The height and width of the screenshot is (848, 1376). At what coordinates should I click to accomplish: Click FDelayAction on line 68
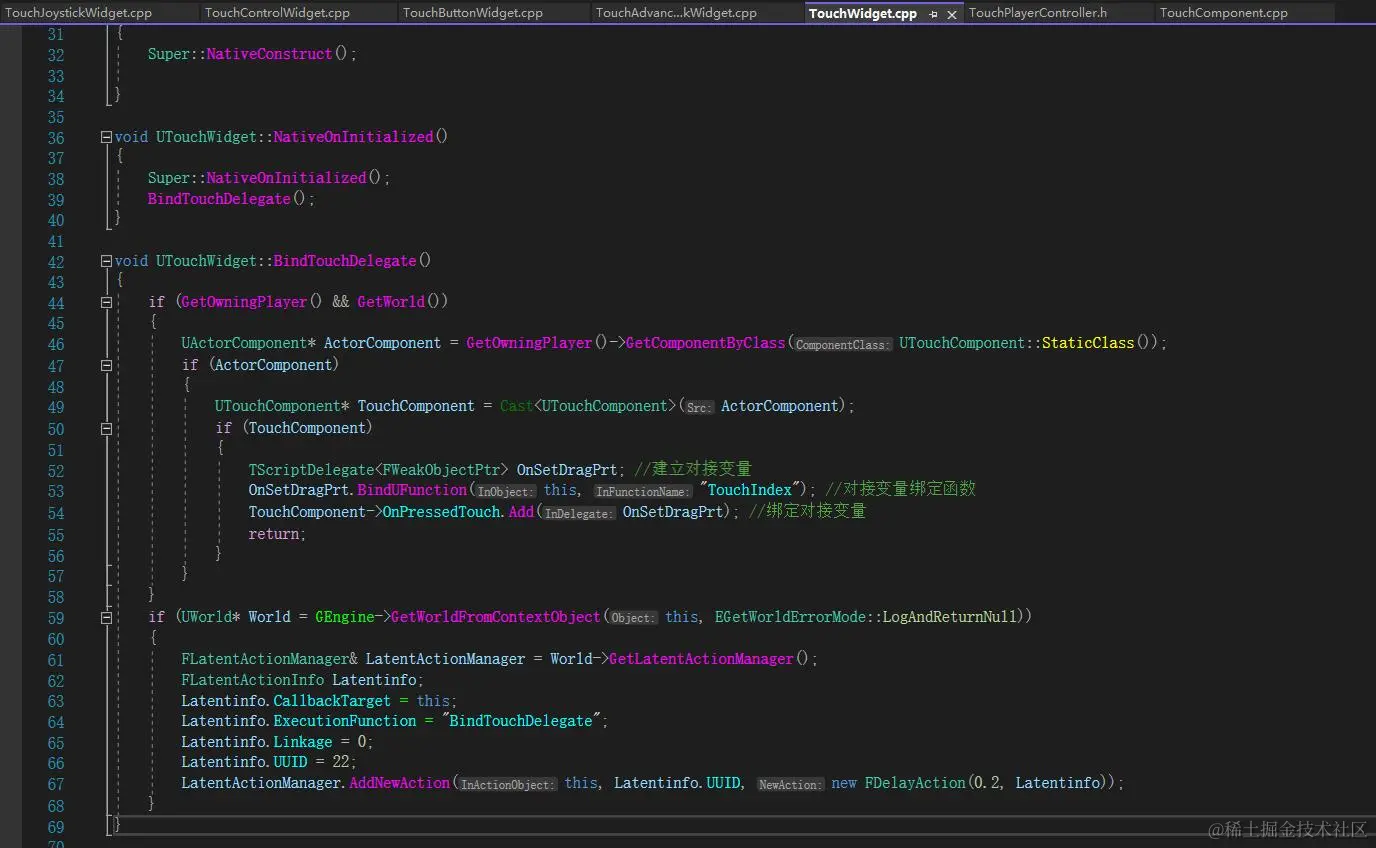[x=916, y=783]
